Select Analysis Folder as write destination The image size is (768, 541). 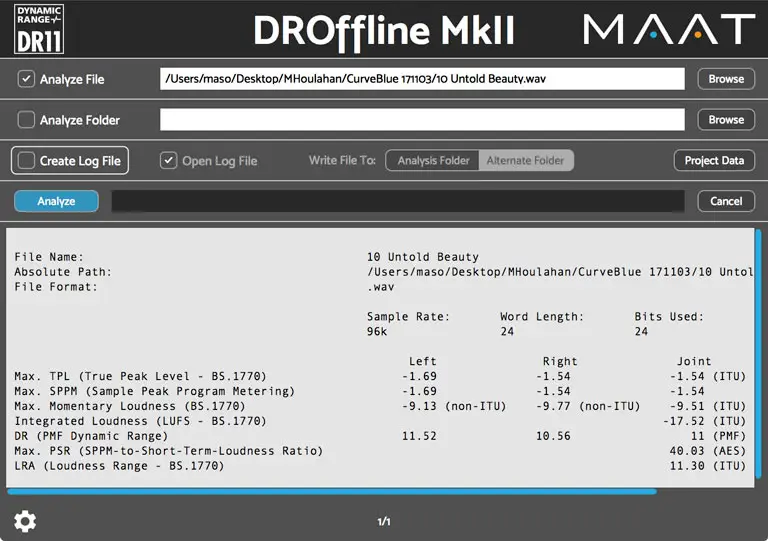tap(433, 161)
